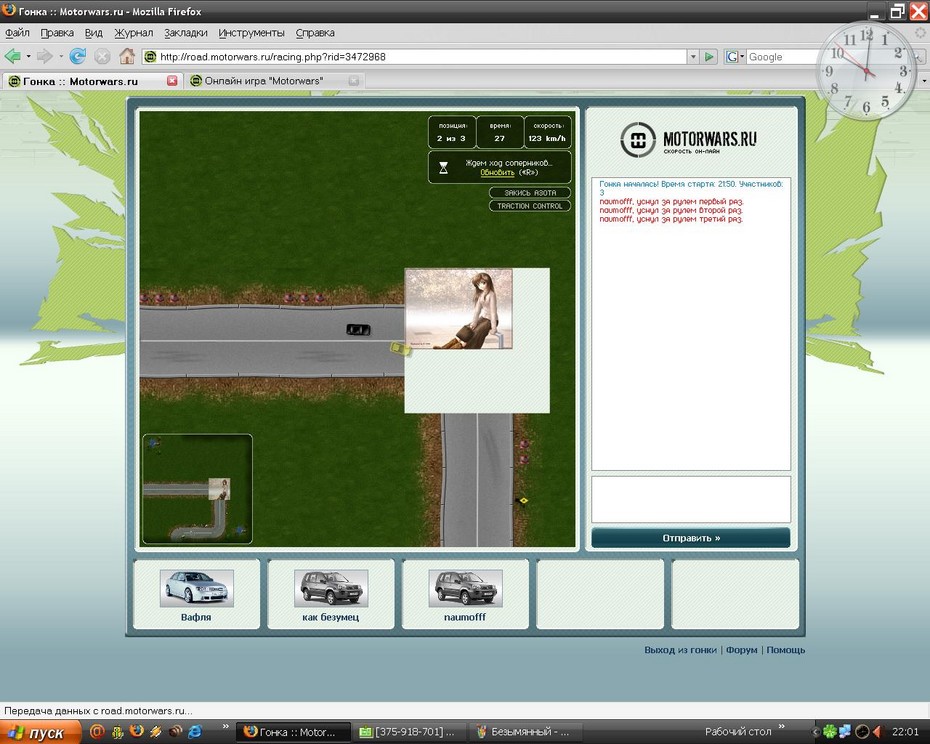930x744 pixels.
Task: Click the время 27 indicator
Action: tap(500, 132)
